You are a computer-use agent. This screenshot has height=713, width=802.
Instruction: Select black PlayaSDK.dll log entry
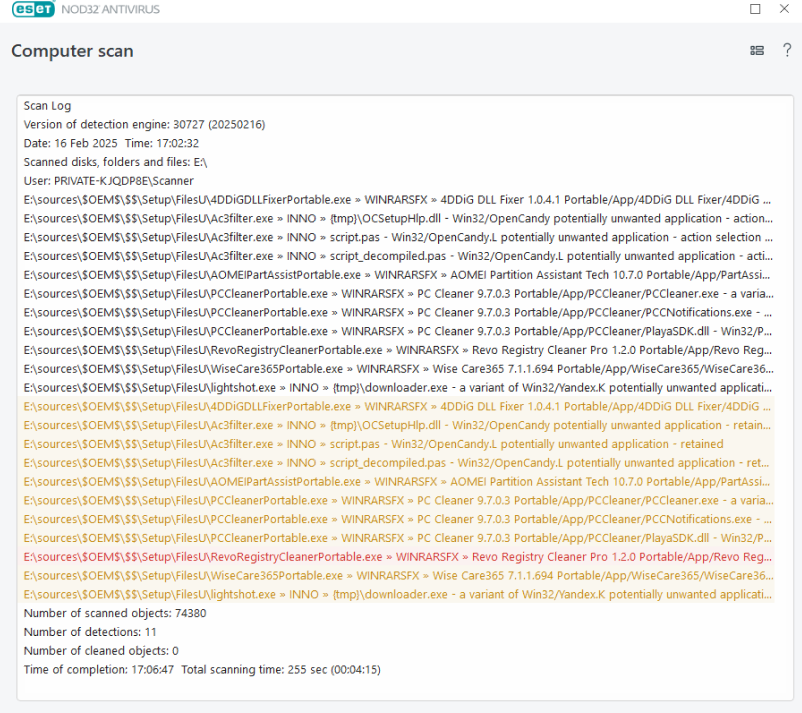(398, 331)
